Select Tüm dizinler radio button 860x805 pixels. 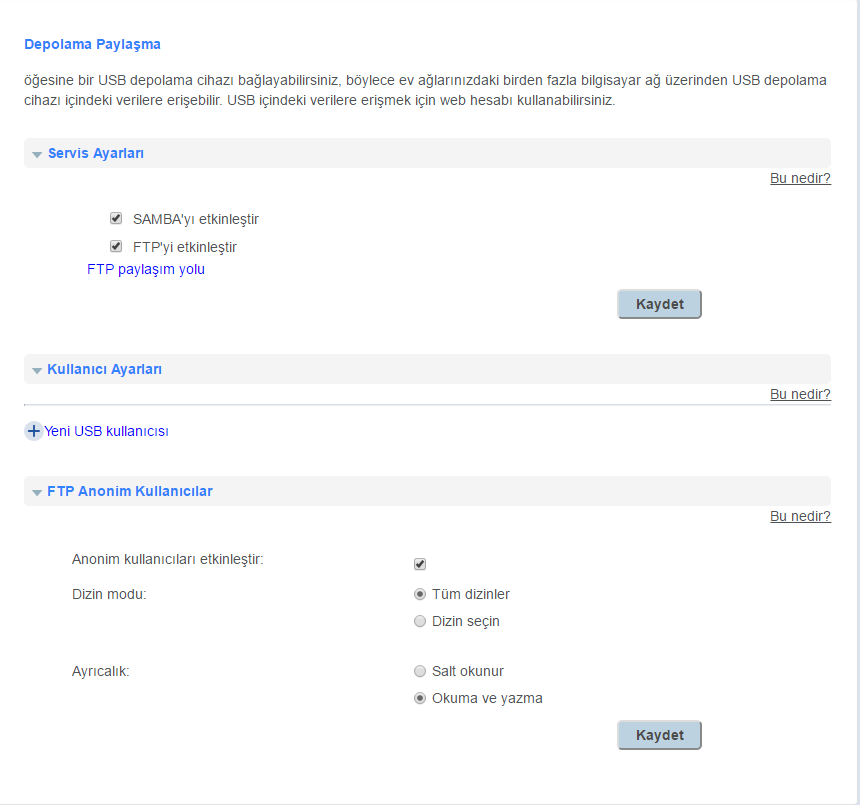[420, 594]
